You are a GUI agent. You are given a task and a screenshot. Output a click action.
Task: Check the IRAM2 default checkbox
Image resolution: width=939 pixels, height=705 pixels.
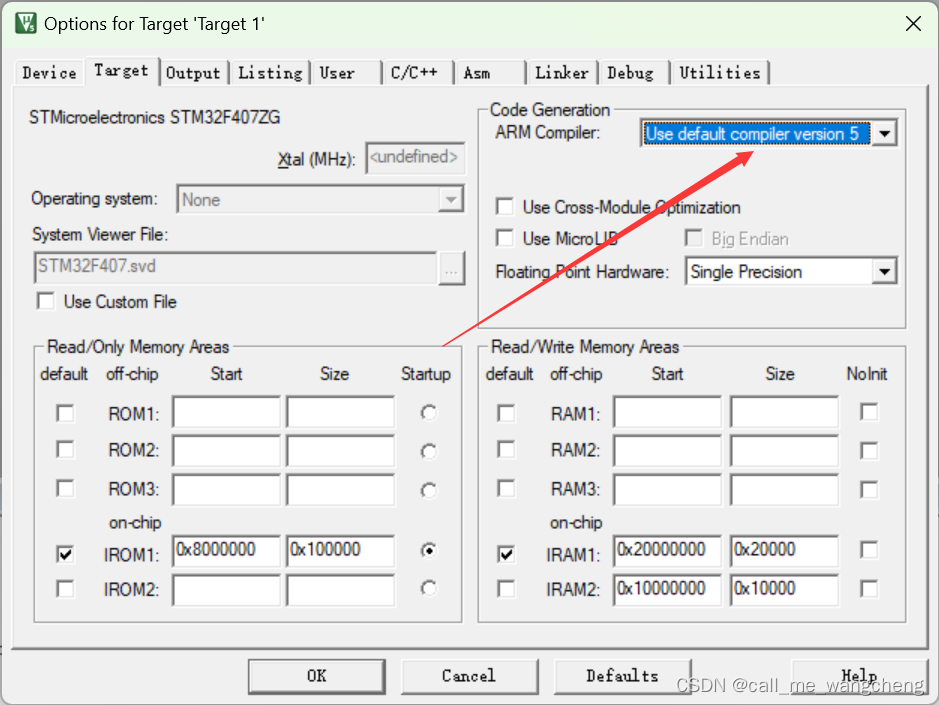click(x=506, y=589)
